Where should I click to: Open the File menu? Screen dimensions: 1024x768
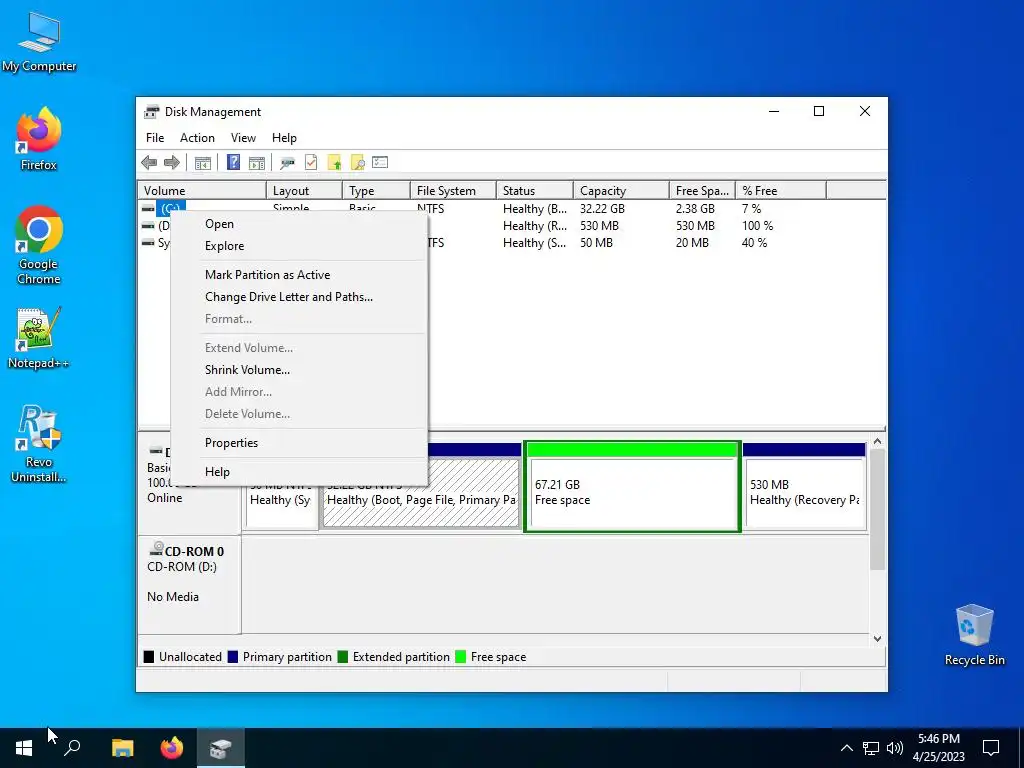155,138
